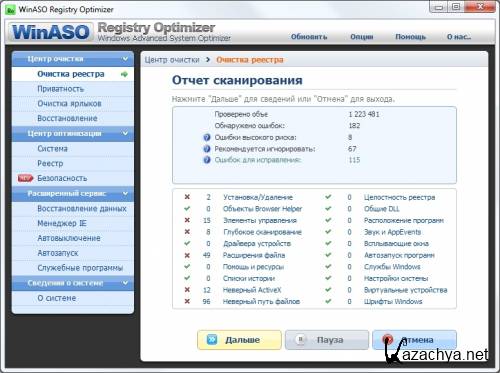Click the green arrow next to Очистка реестра
500x373 pixels.
click(124, 74)
